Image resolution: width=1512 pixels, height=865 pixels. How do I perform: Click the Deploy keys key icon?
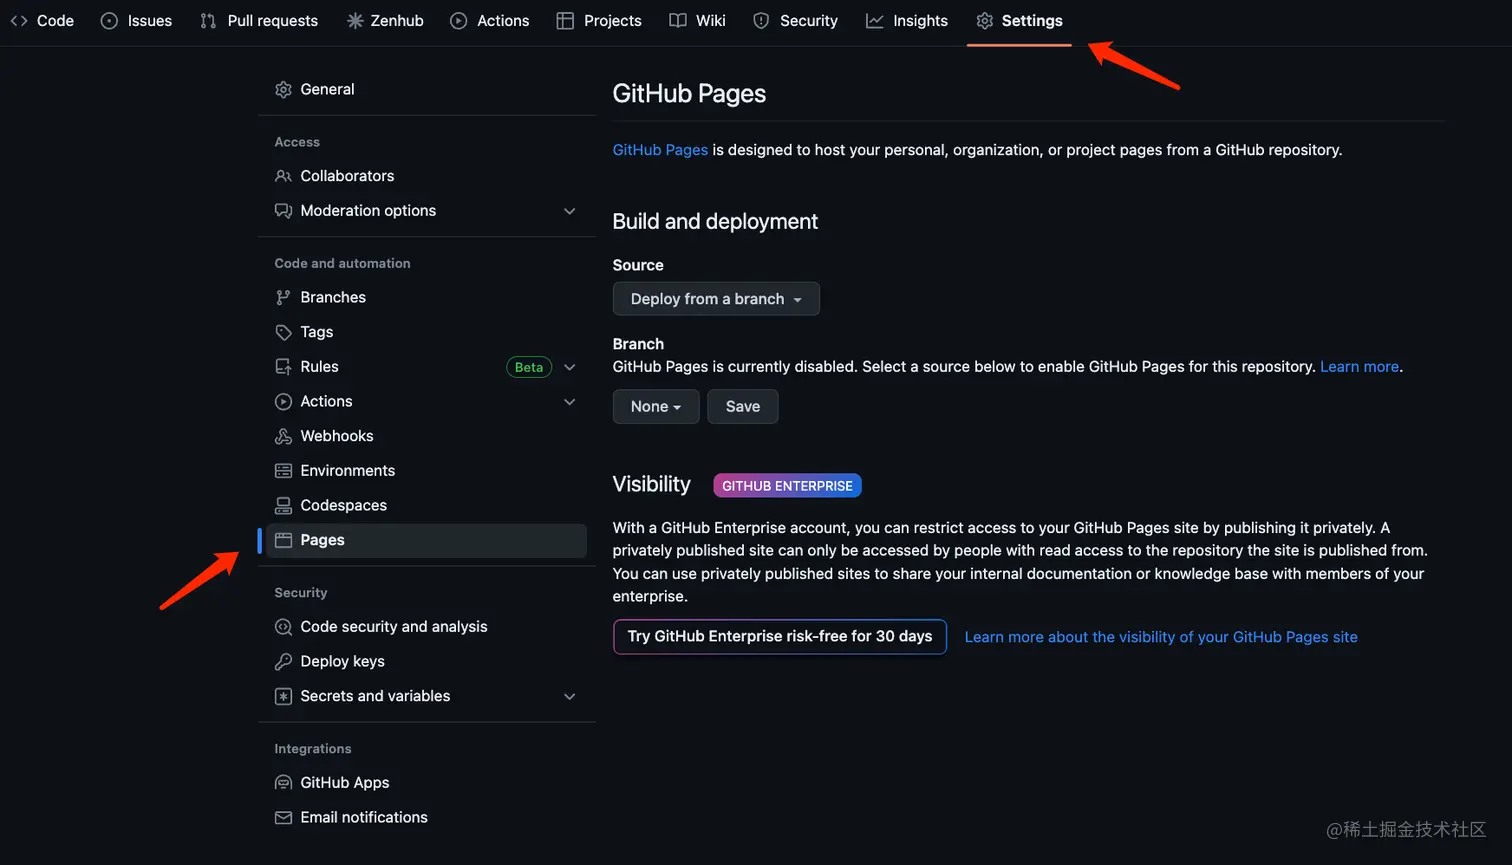point(283,661)
